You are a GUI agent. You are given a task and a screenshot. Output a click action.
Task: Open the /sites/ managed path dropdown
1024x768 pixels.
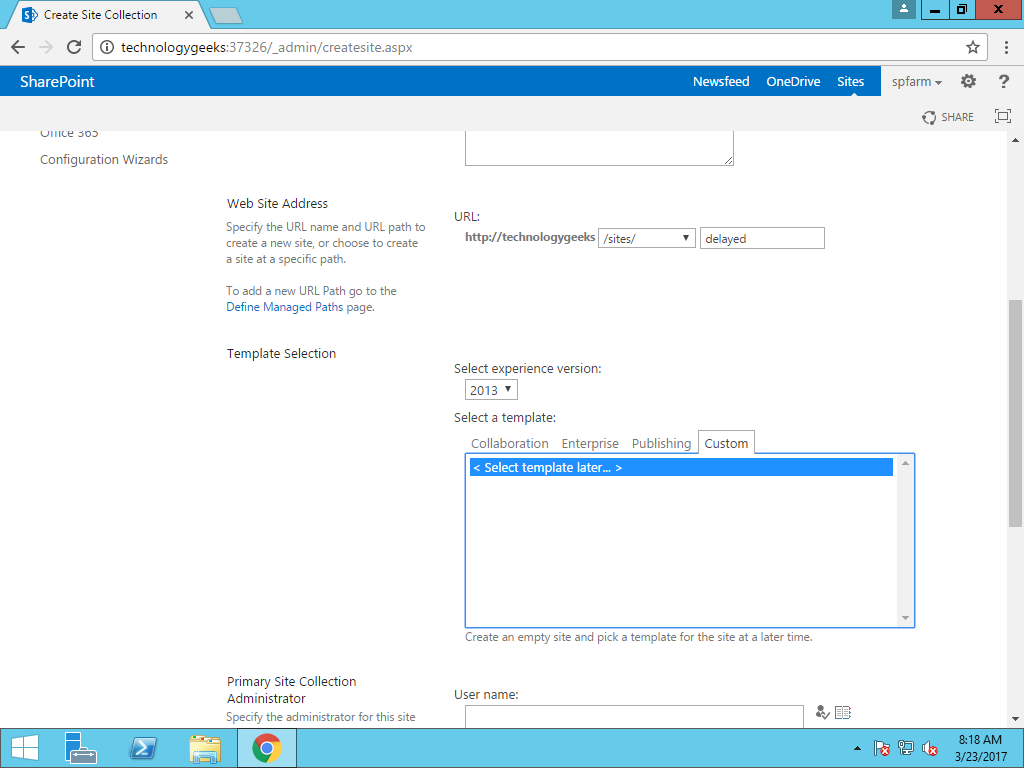pyautogui.click(x=647, y=238)
